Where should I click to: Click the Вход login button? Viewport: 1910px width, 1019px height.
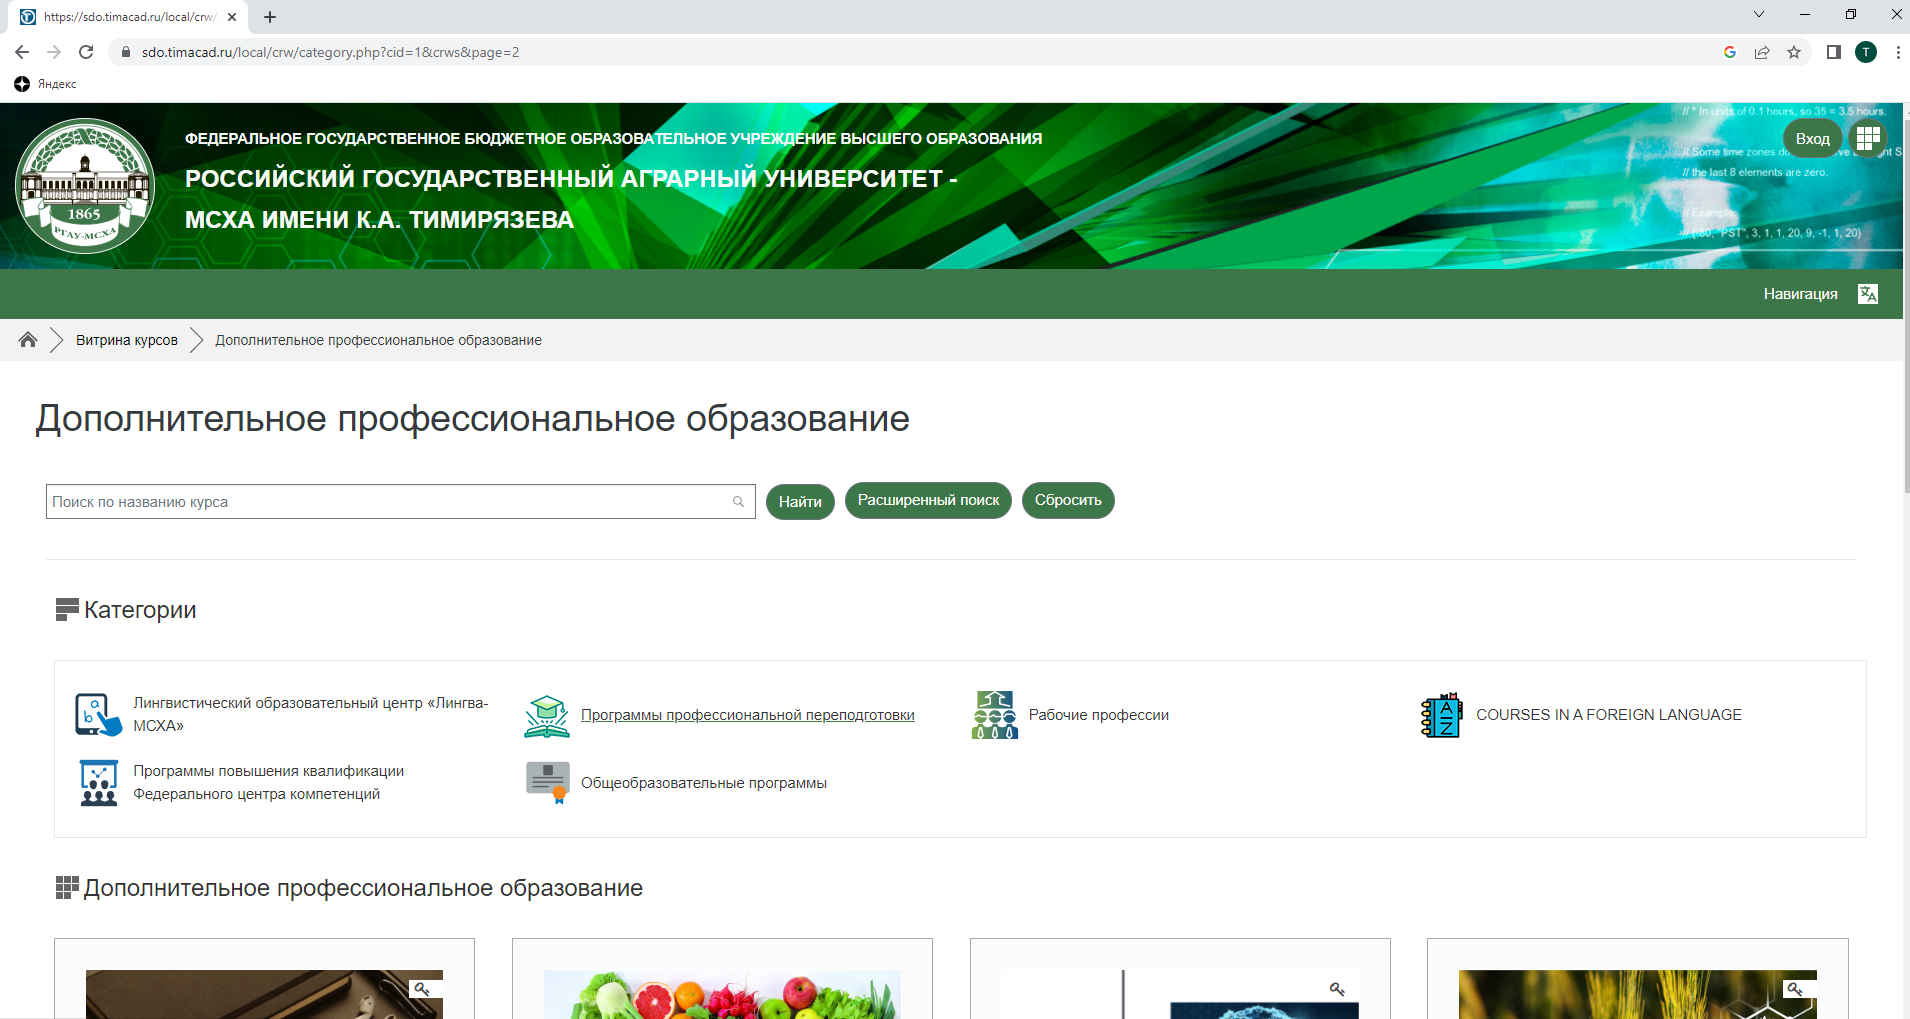pos(1812,139)
